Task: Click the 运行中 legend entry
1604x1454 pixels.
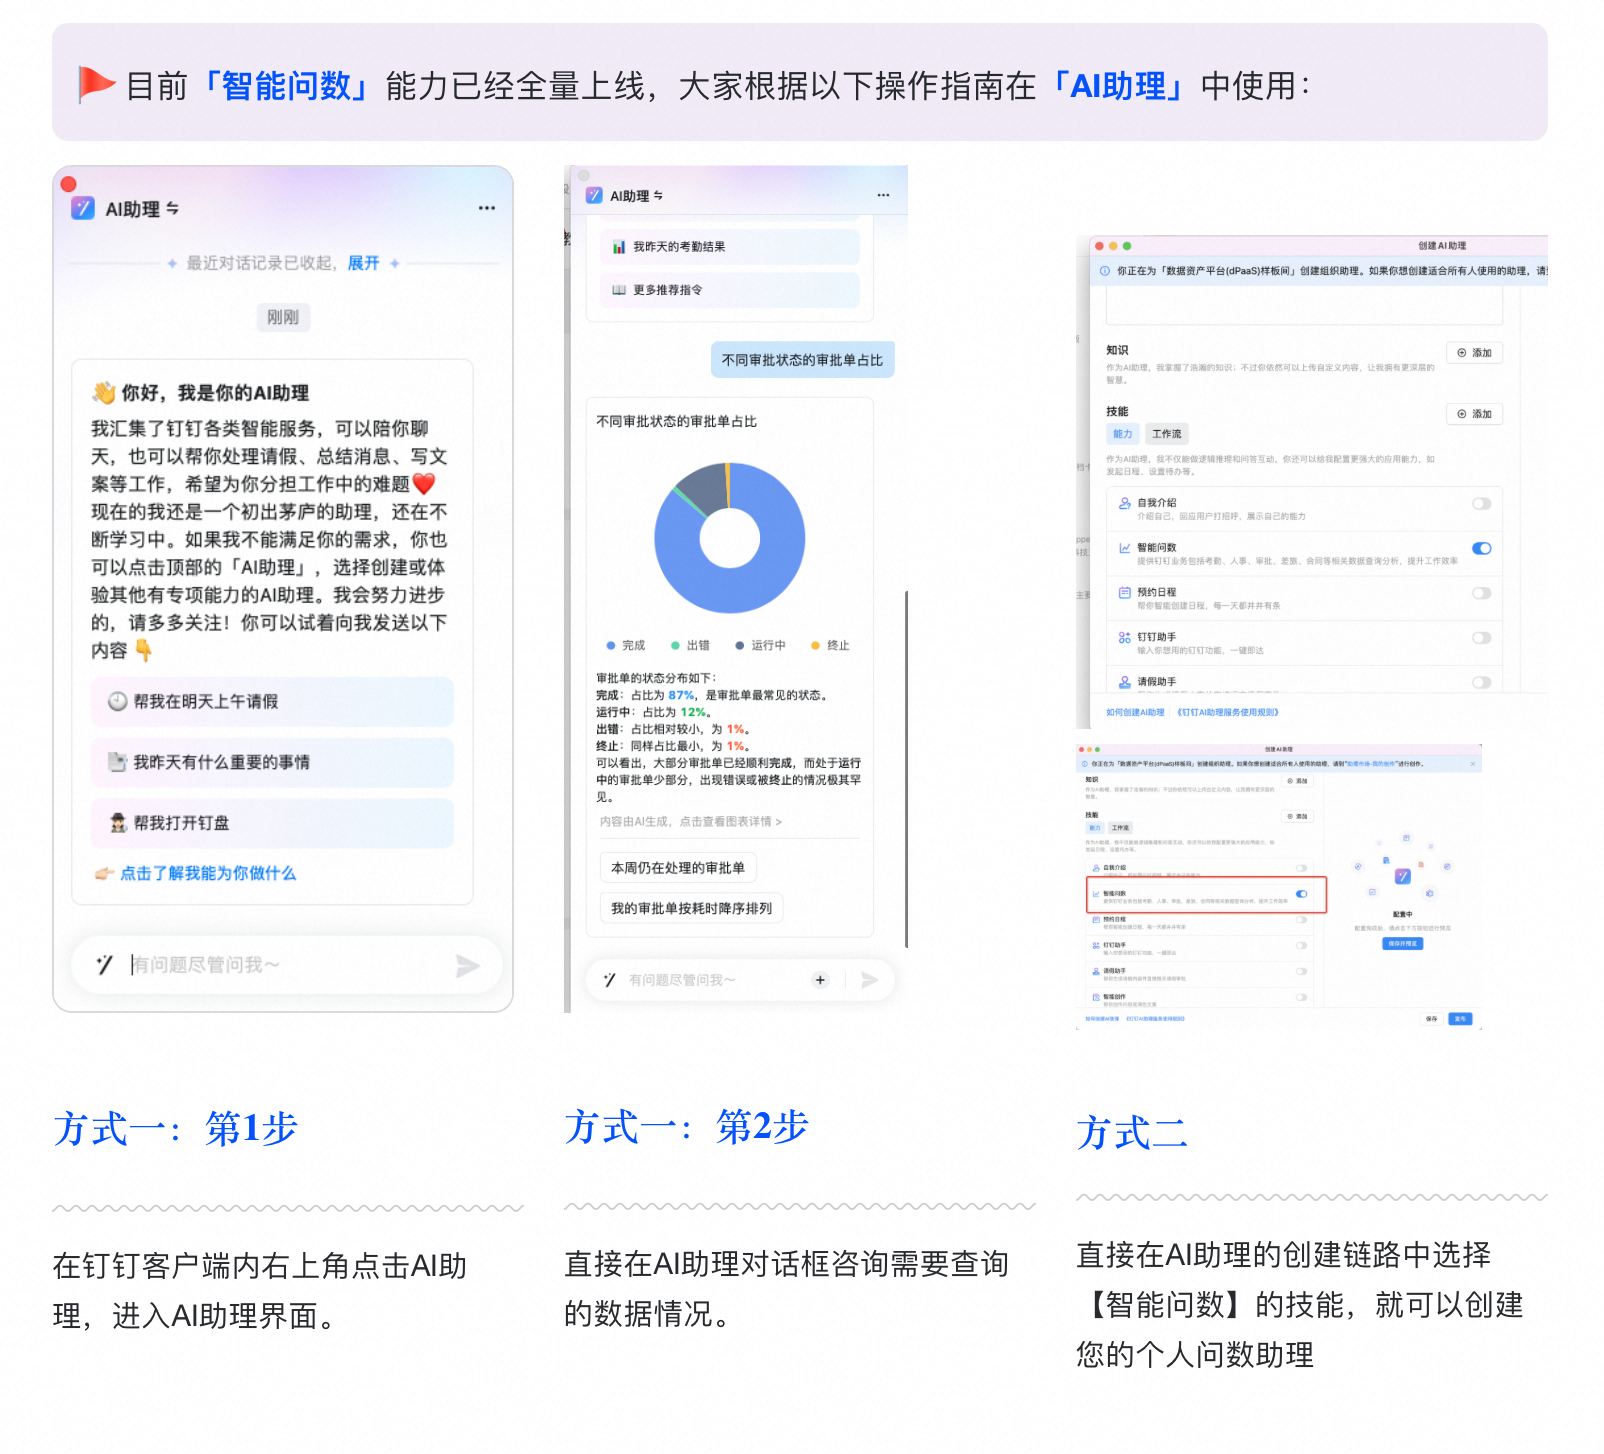Action: 760,645
